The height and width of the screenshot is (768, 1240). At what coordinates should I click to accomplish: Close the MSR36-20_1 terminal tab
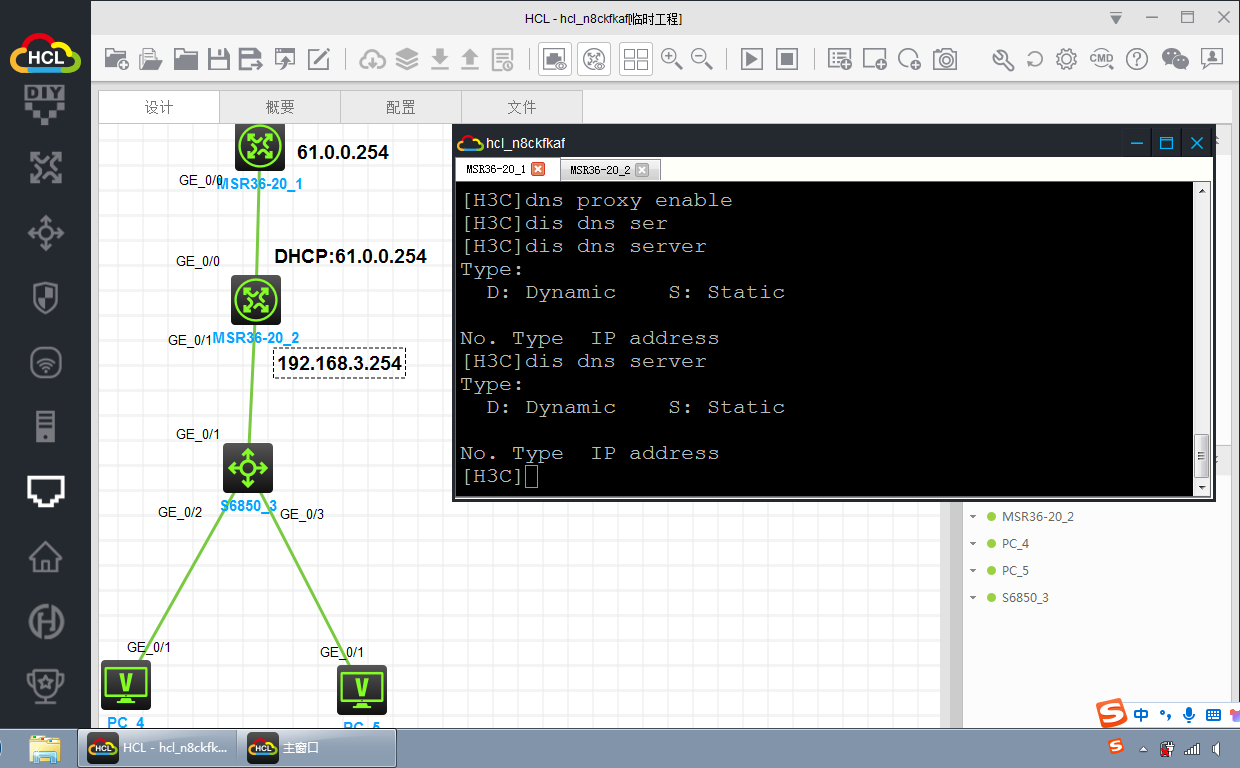538,170
